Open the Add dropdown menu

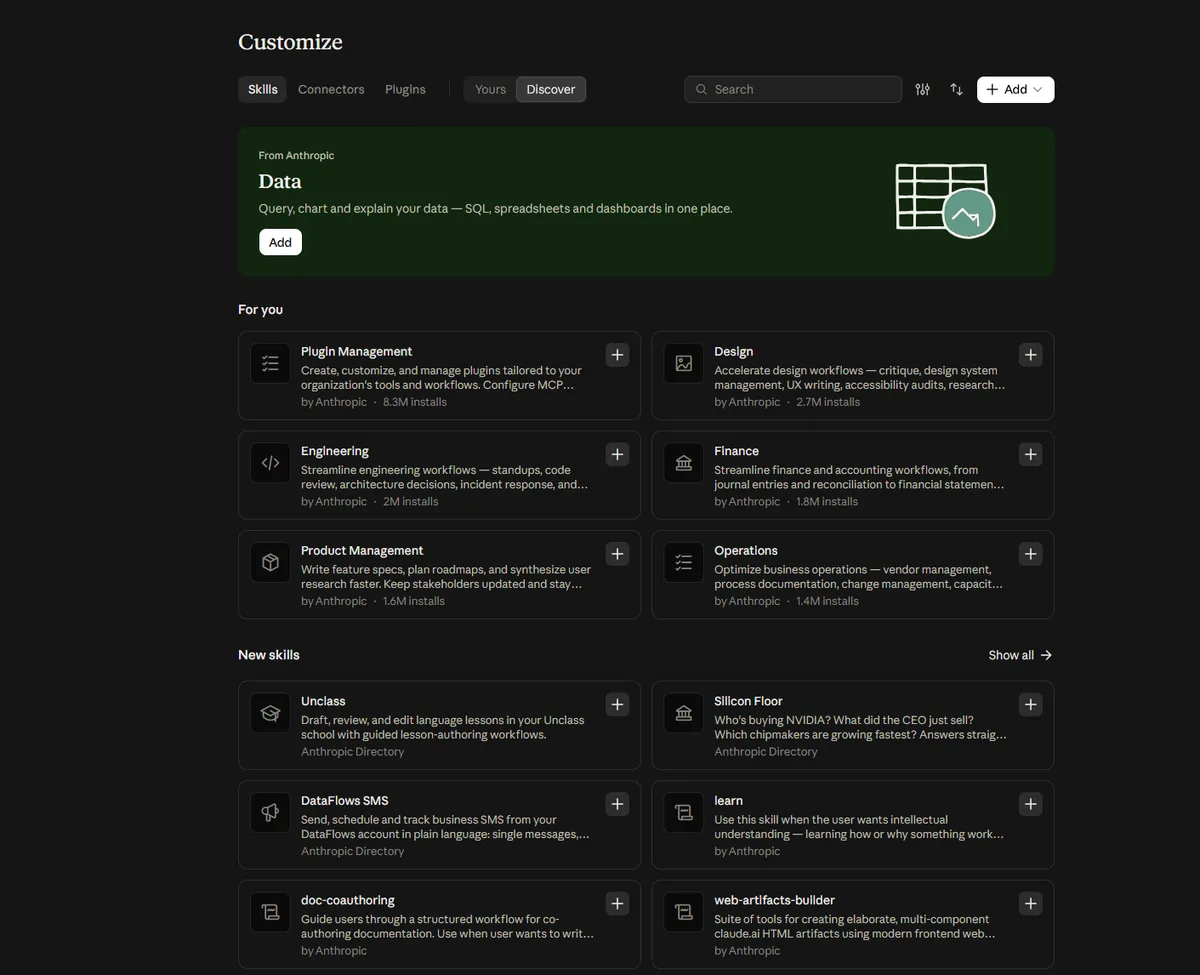point(1015,89)
